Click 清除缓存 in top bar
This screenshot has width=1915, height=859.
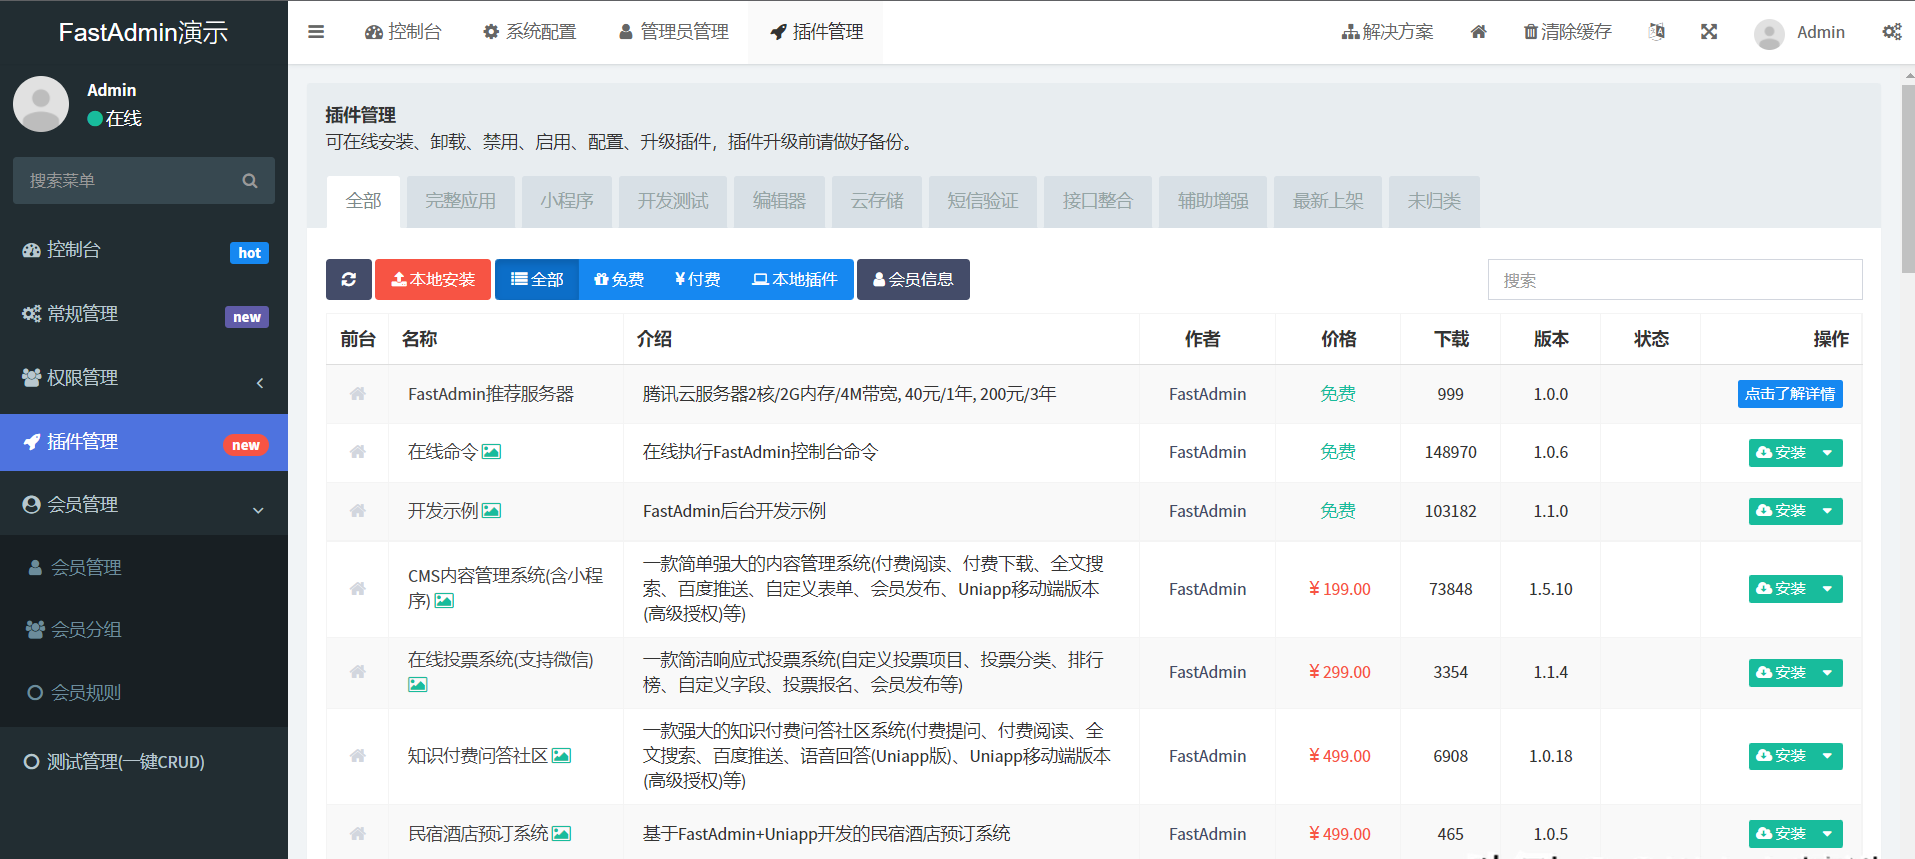(1567, 32)
